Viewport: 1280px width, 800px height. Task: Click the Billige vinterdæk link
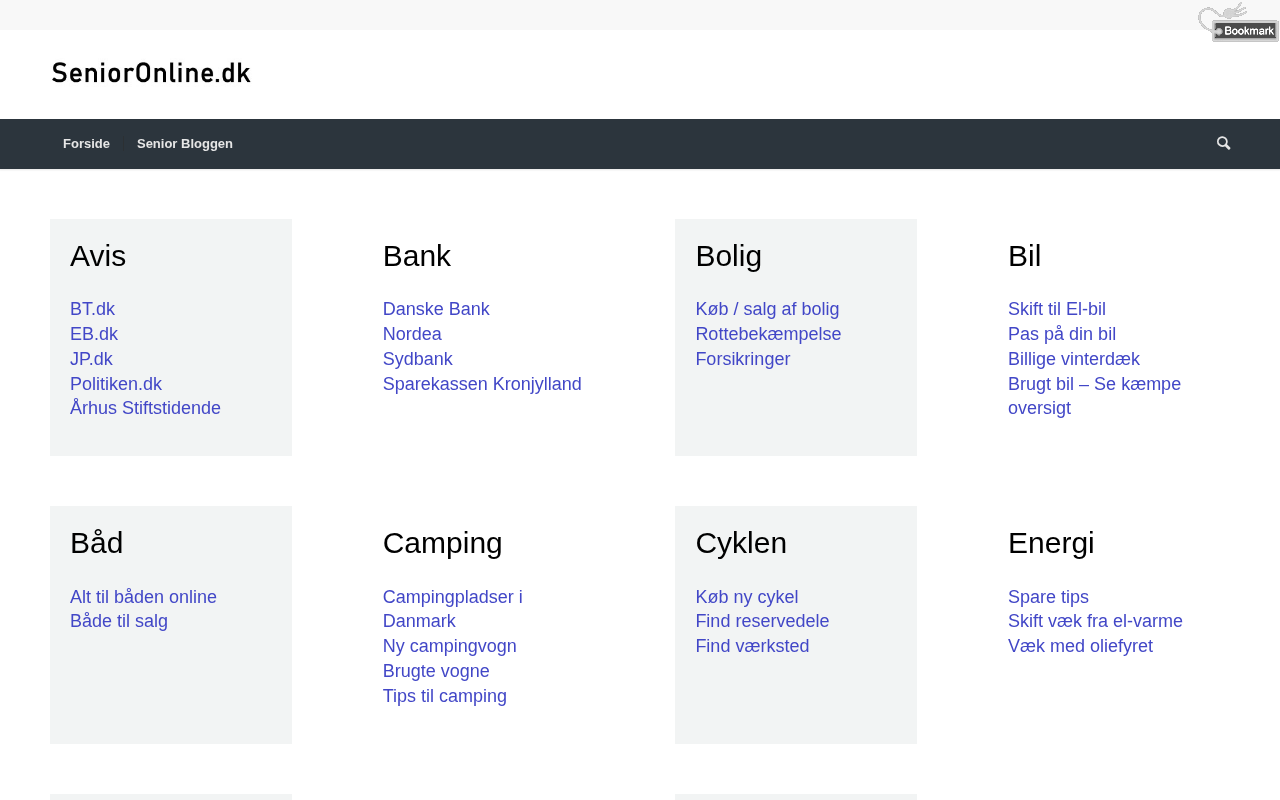coord(1074,359)
